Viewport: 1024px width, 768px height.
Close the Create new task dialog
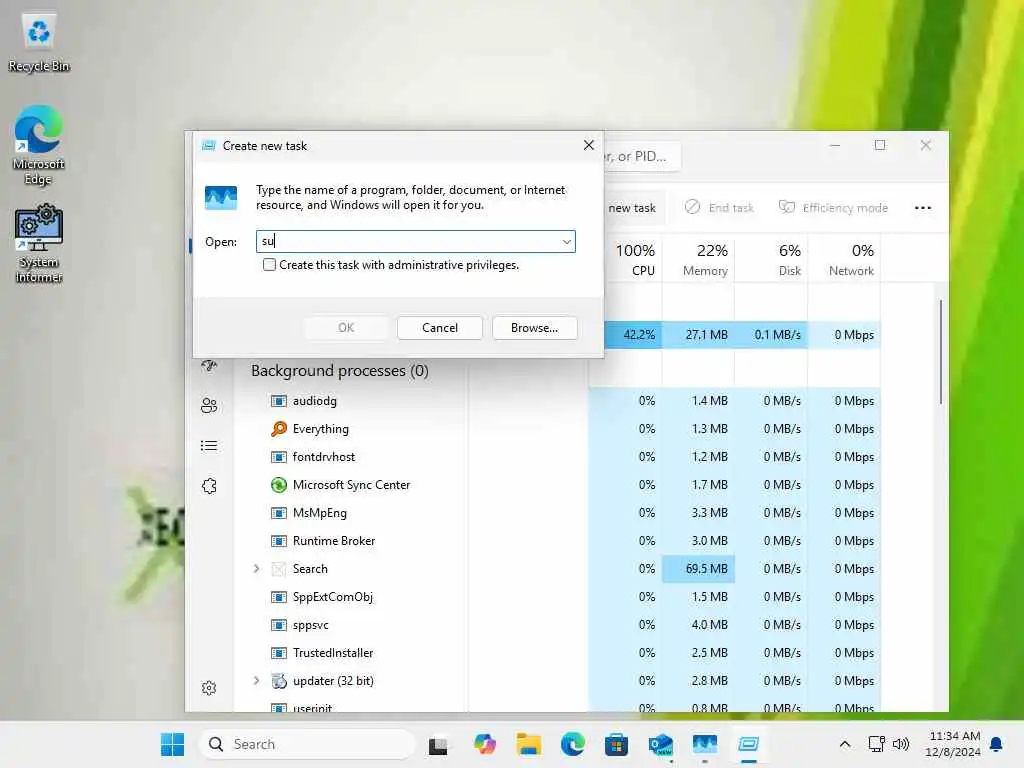(588, 145)
